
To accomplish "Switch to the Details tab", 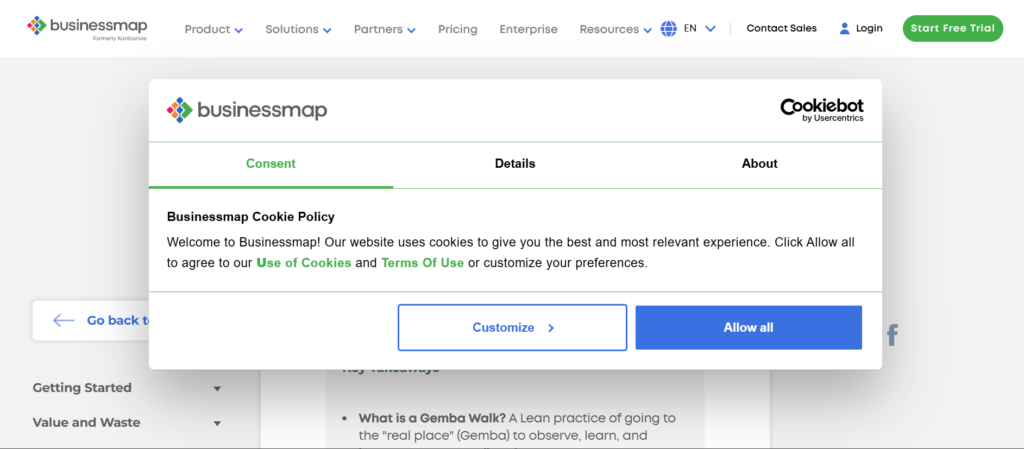I will (x=515, y=164).
